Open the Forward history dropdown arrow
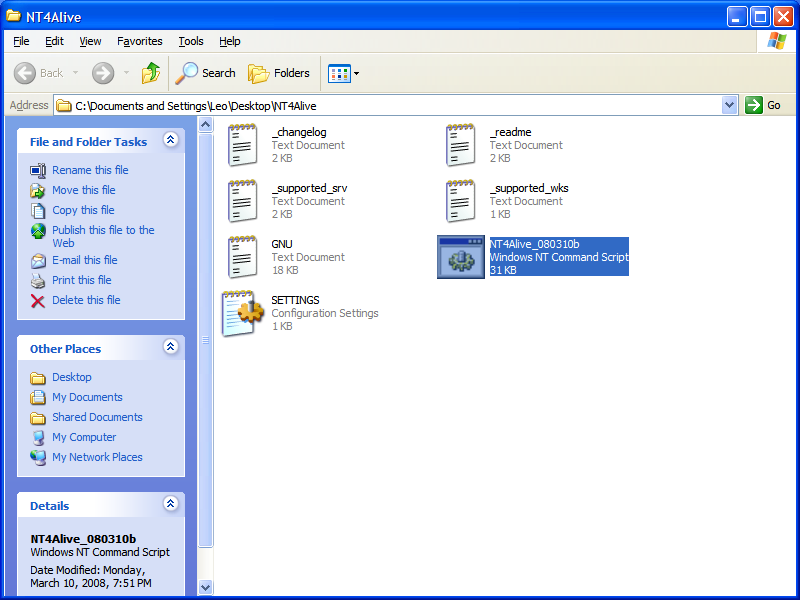The image size is (800, 600). pos(126,73)
